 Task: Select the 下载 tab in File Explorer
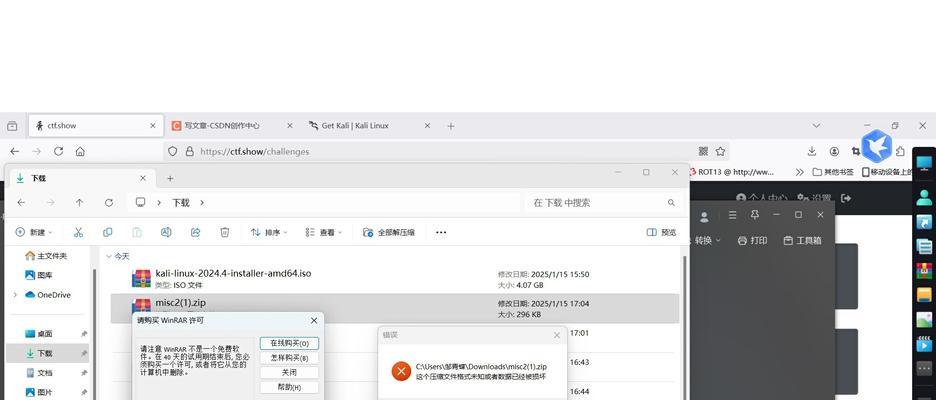coord(82,178)
